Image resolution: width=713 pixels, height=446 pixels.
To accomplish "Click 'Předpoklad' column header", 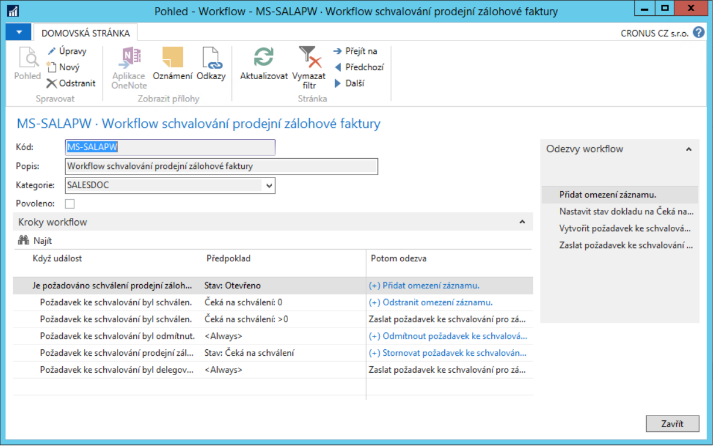I will (228, 258).
